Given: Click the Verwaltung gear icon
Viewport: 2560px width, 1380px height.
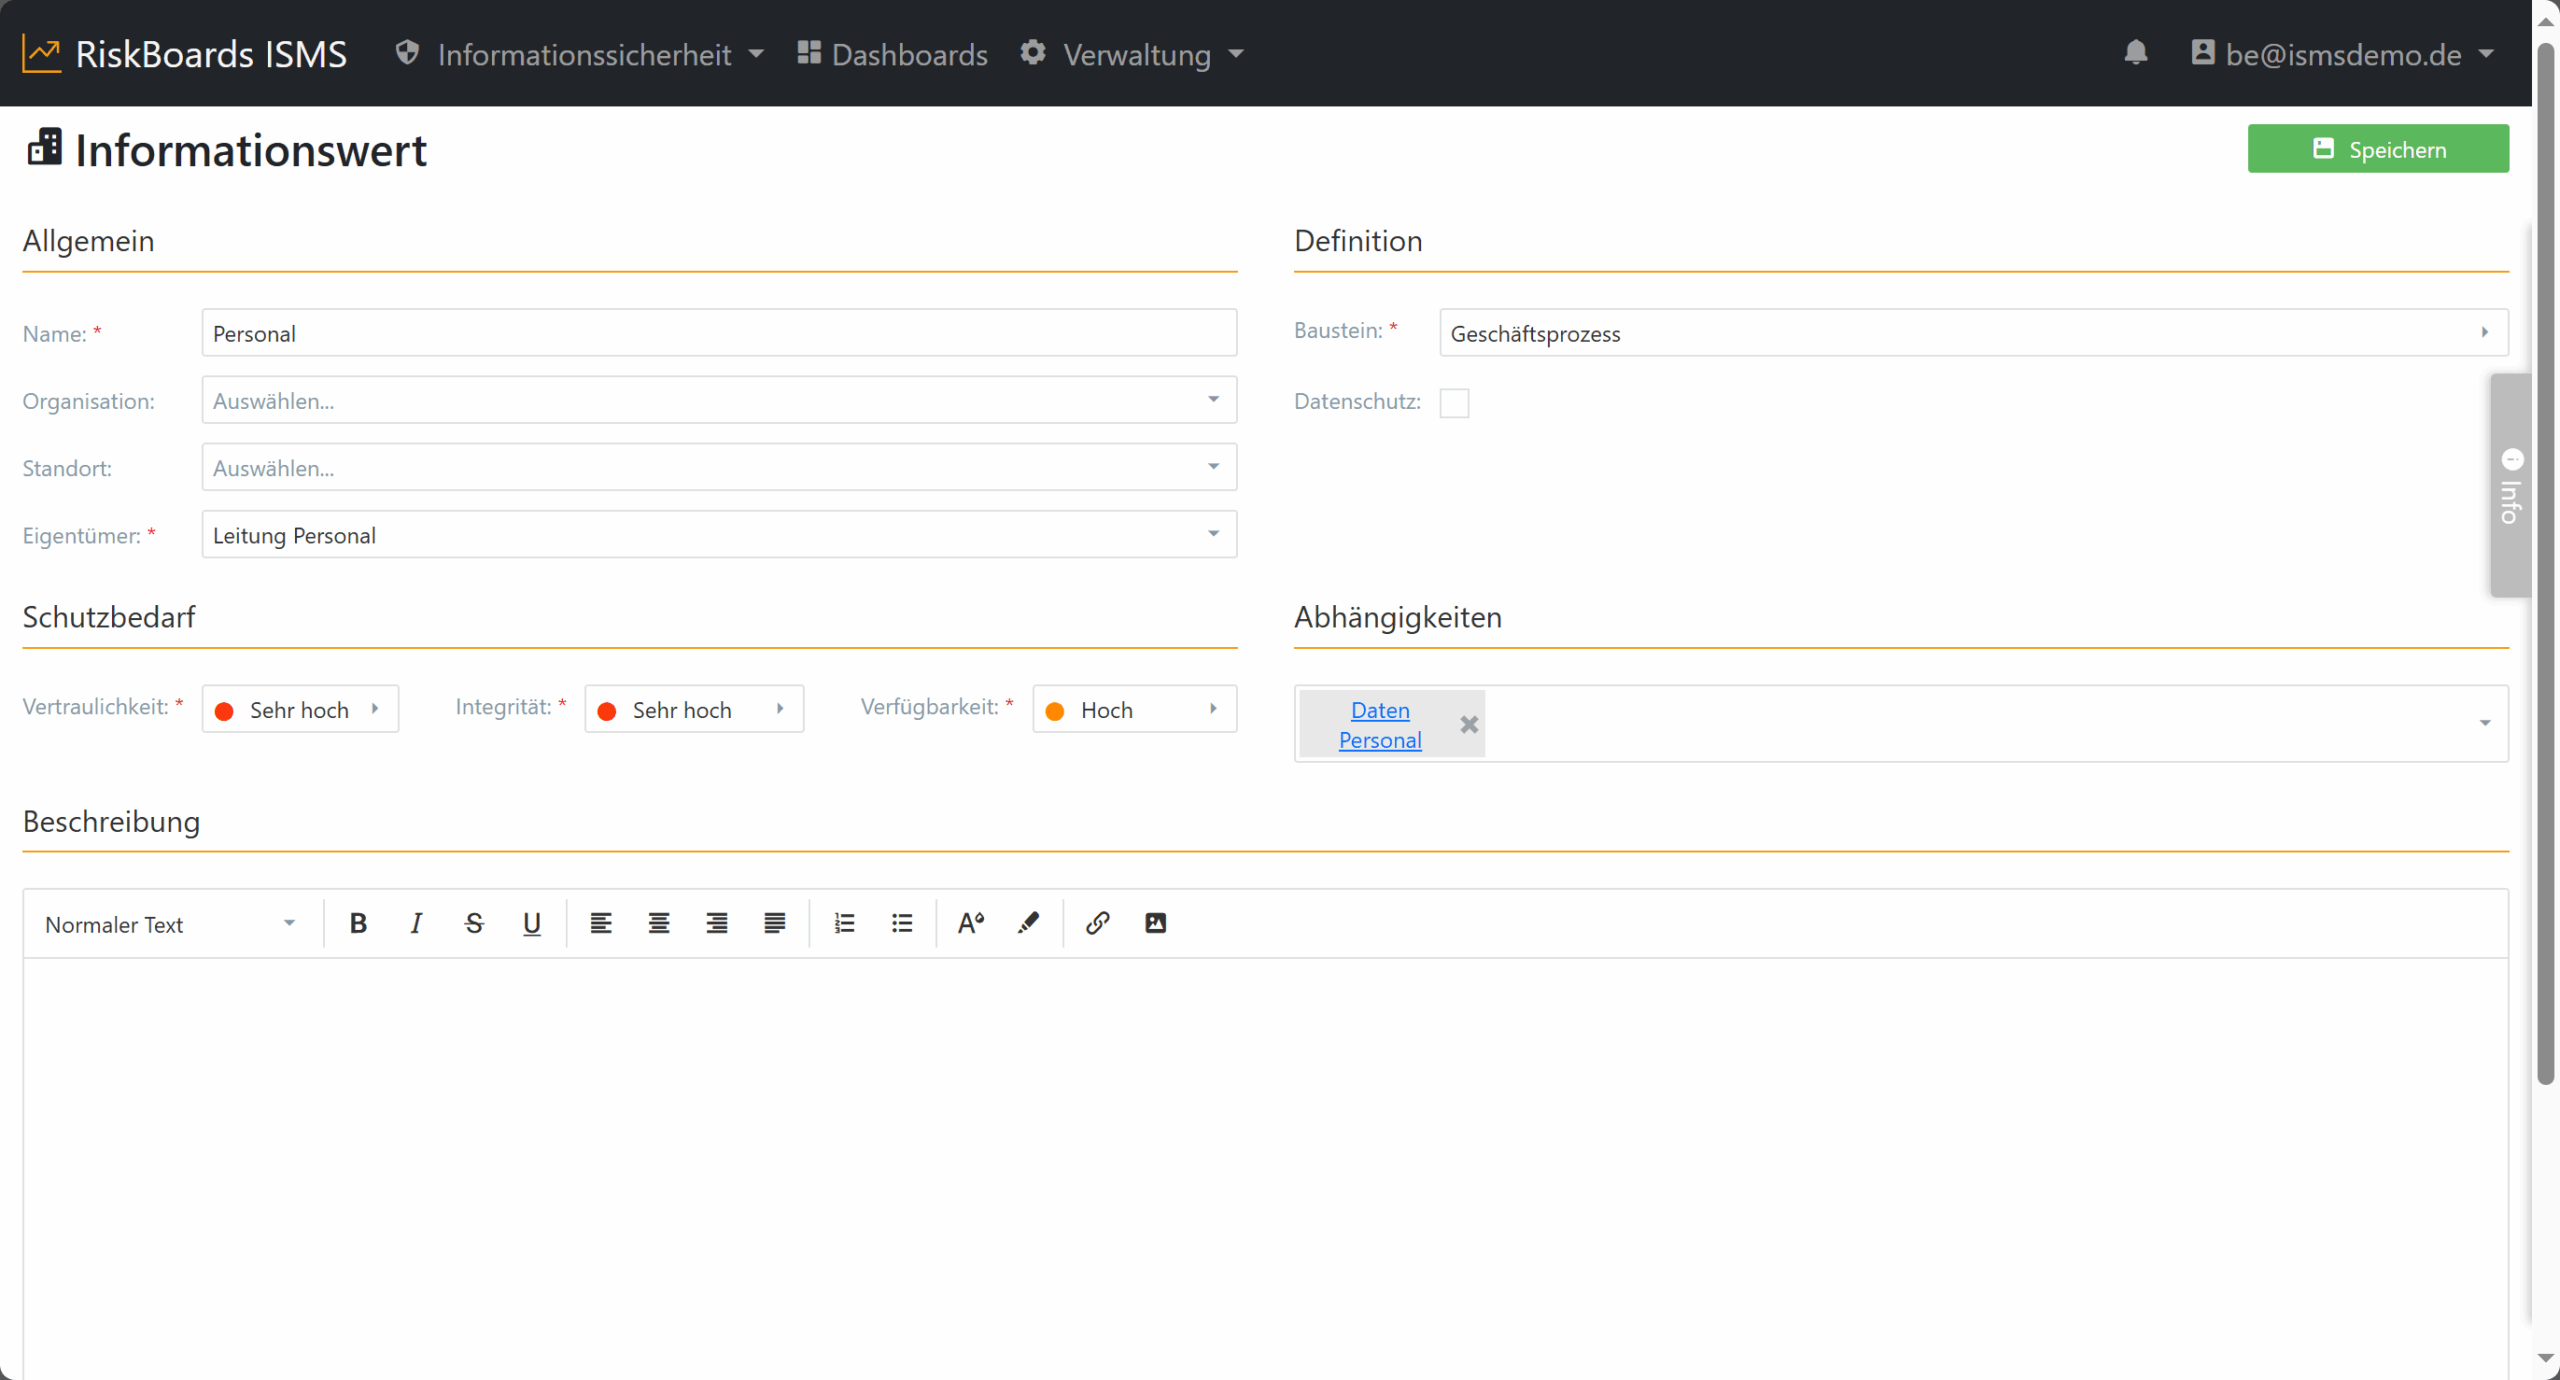Looking at the screenshot, I should 1033,53.
